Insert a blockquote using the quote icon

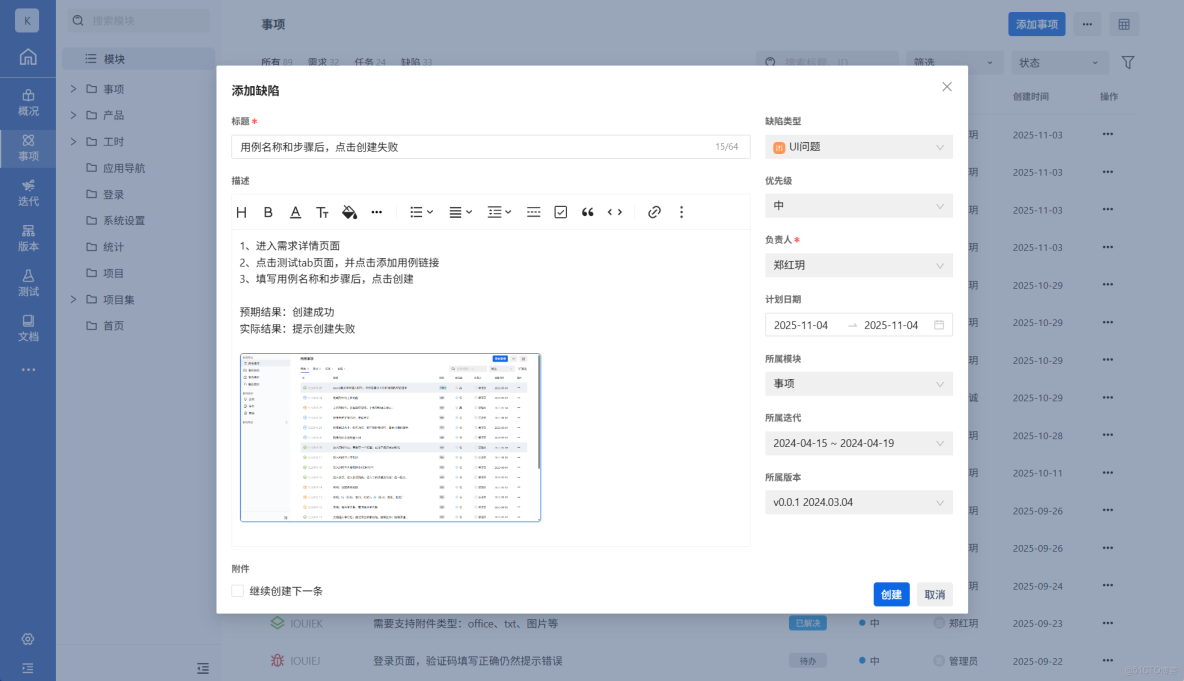[x=587, y=212]
